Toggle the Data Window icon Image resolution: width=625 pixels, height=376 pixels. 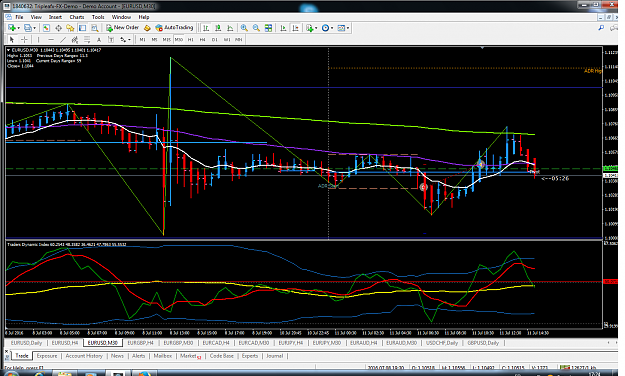point(59,28)
